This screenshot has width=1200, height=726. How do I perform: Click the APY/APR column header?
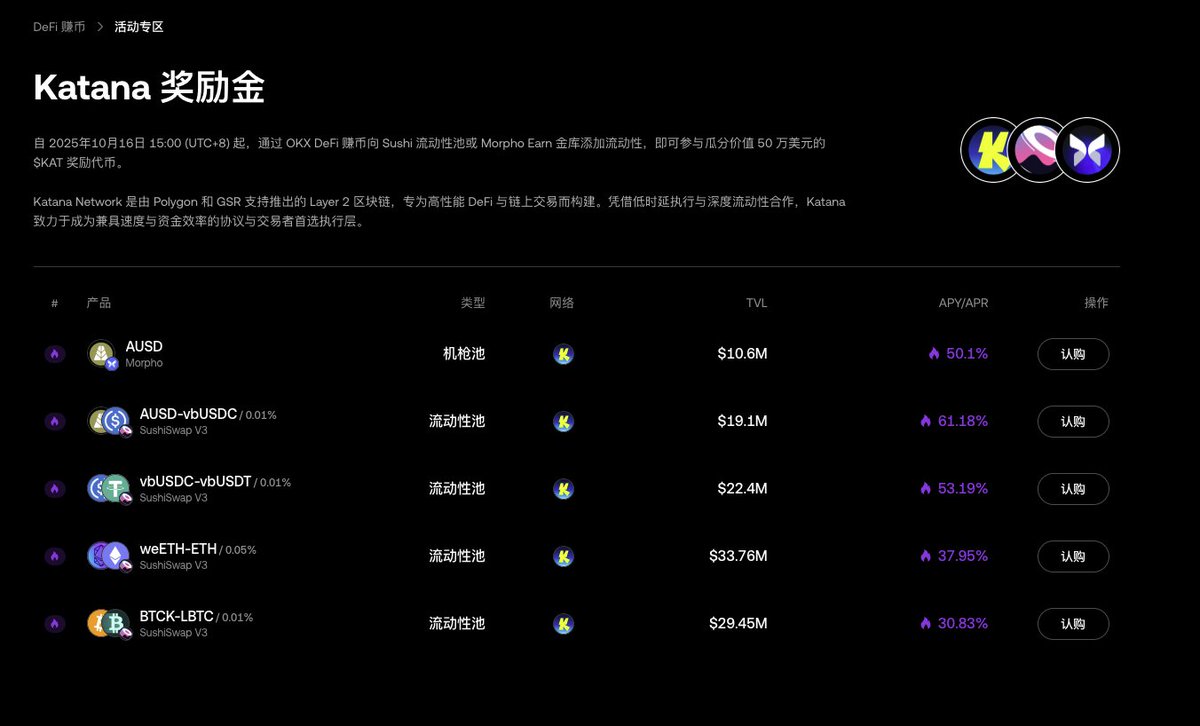tap(963, 303)
